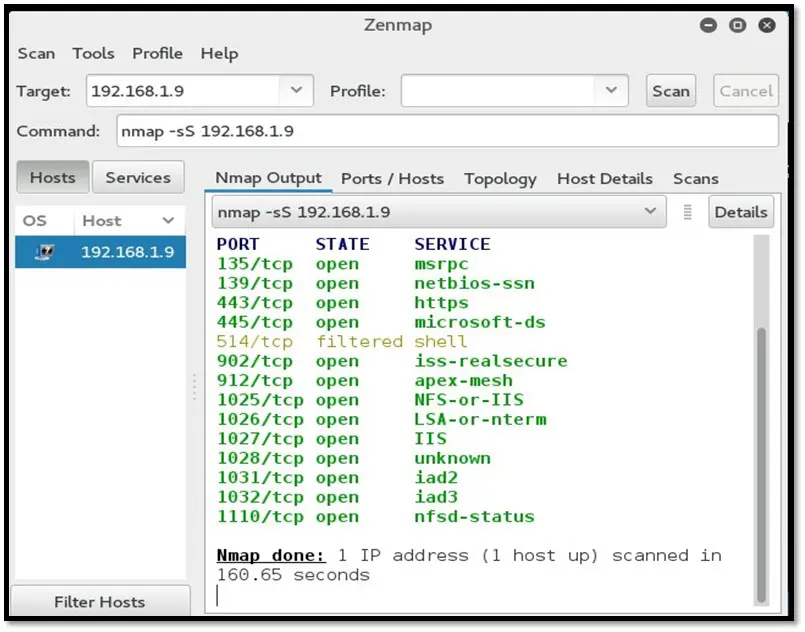The width and height of the screenshot is (805, 632).
Task: Click the host OS icon for 192.168.1.9
Action: tap(43, 252)
